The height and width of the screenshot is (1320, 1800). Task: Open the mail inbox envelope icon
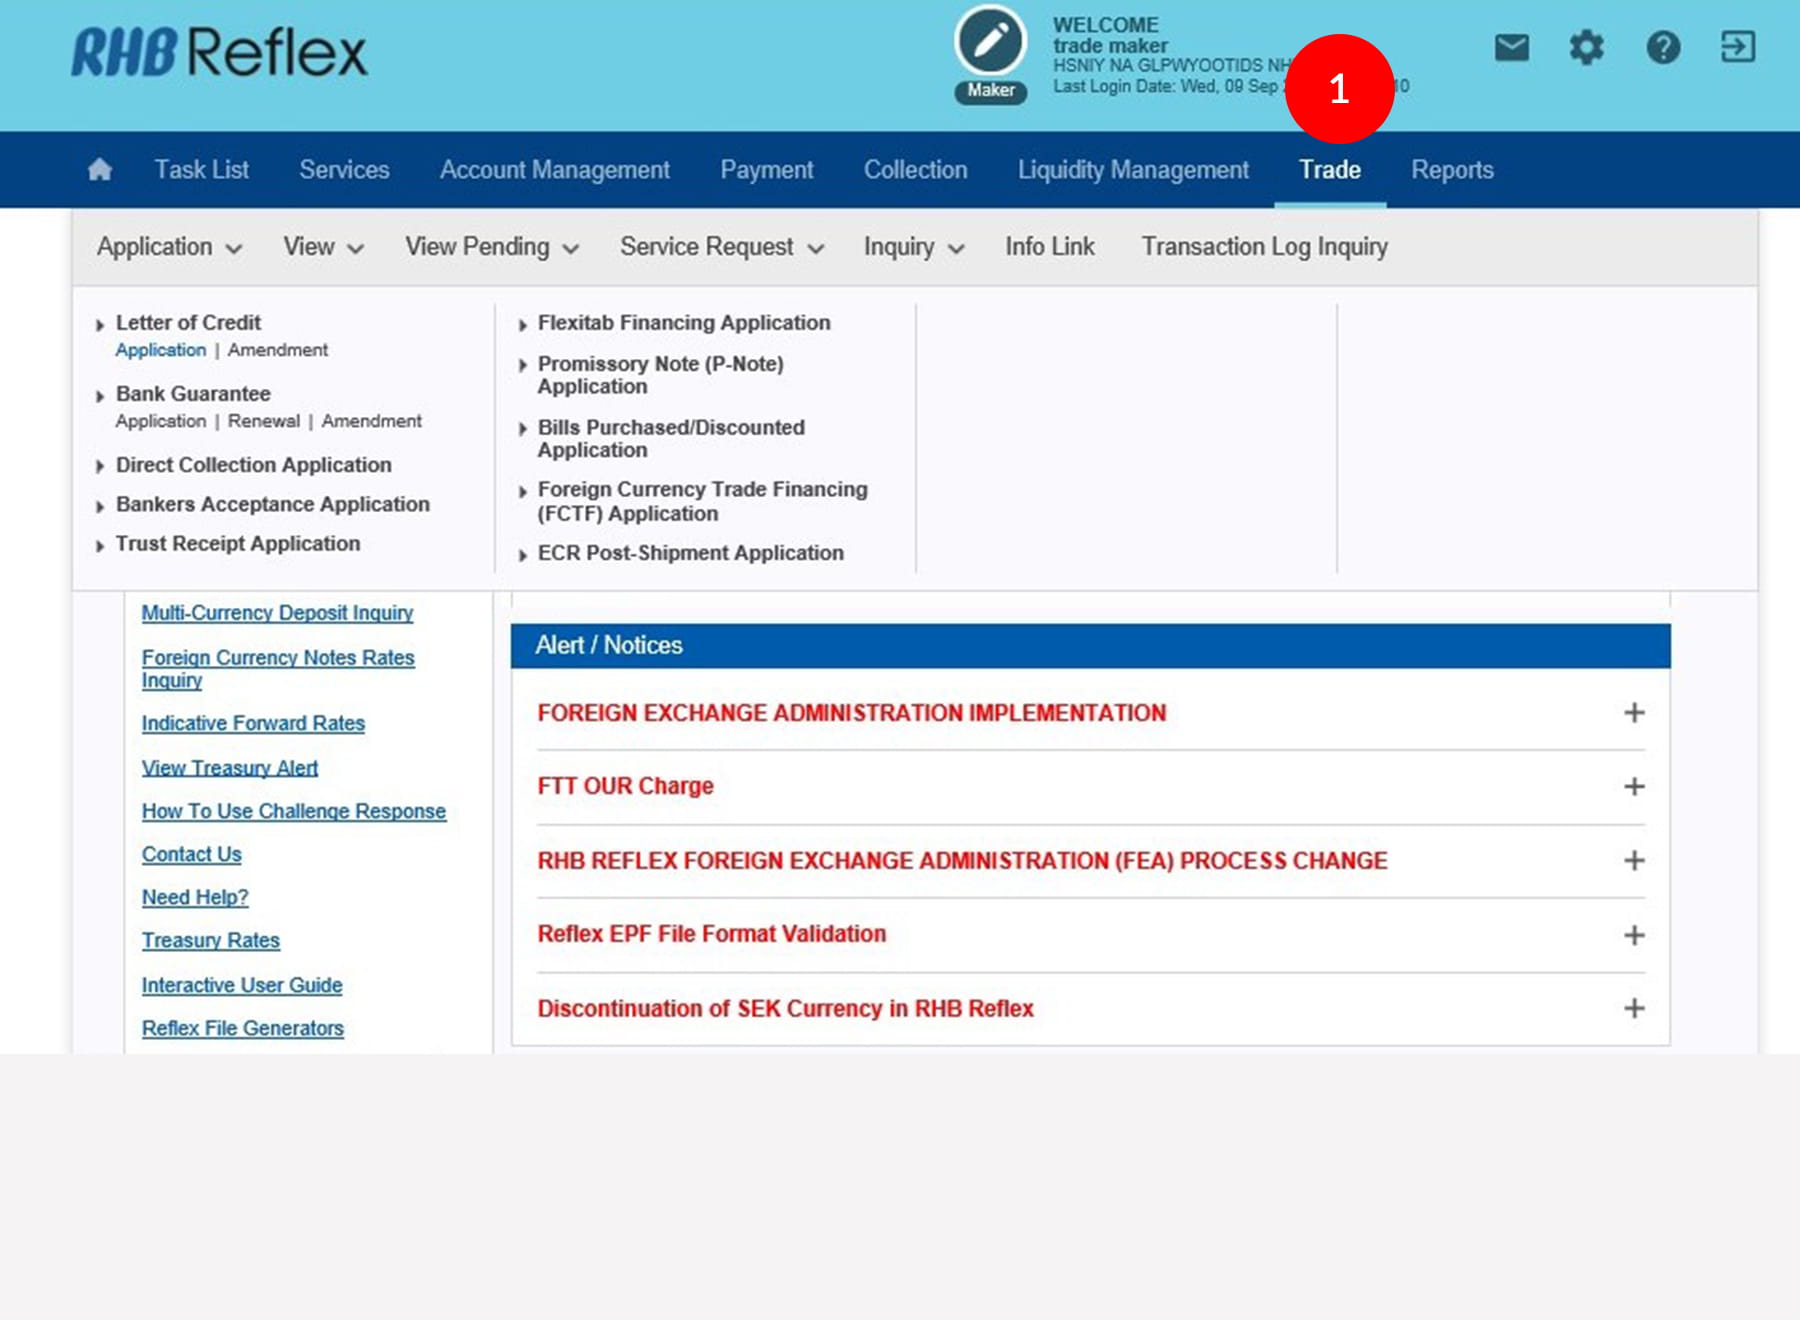click(x=1511, y=47)
